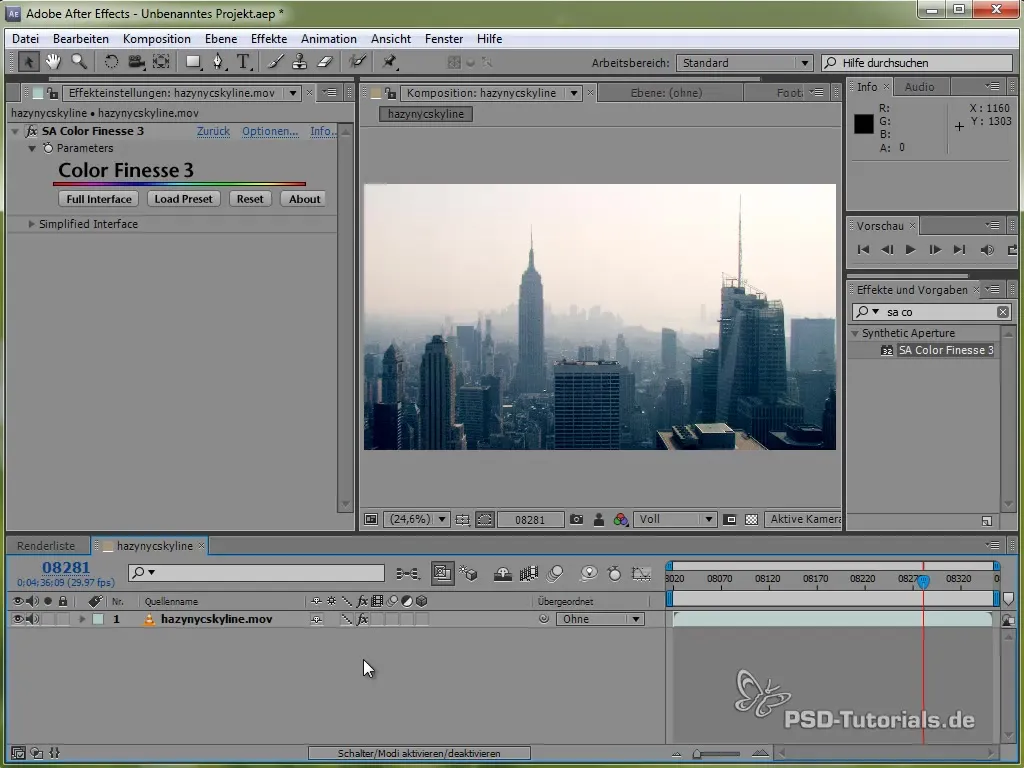
Task: Open Effekte menu
Action: point(269,39)
